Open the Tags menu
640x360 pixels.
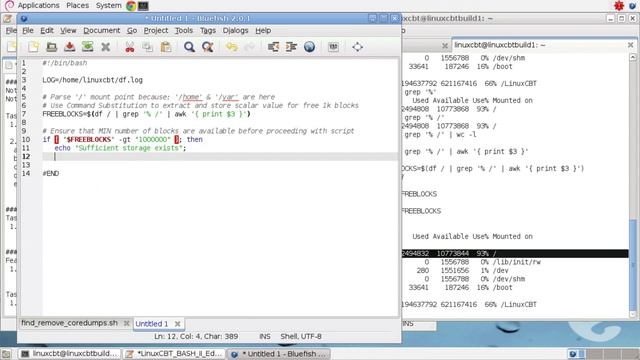(208, 31)
